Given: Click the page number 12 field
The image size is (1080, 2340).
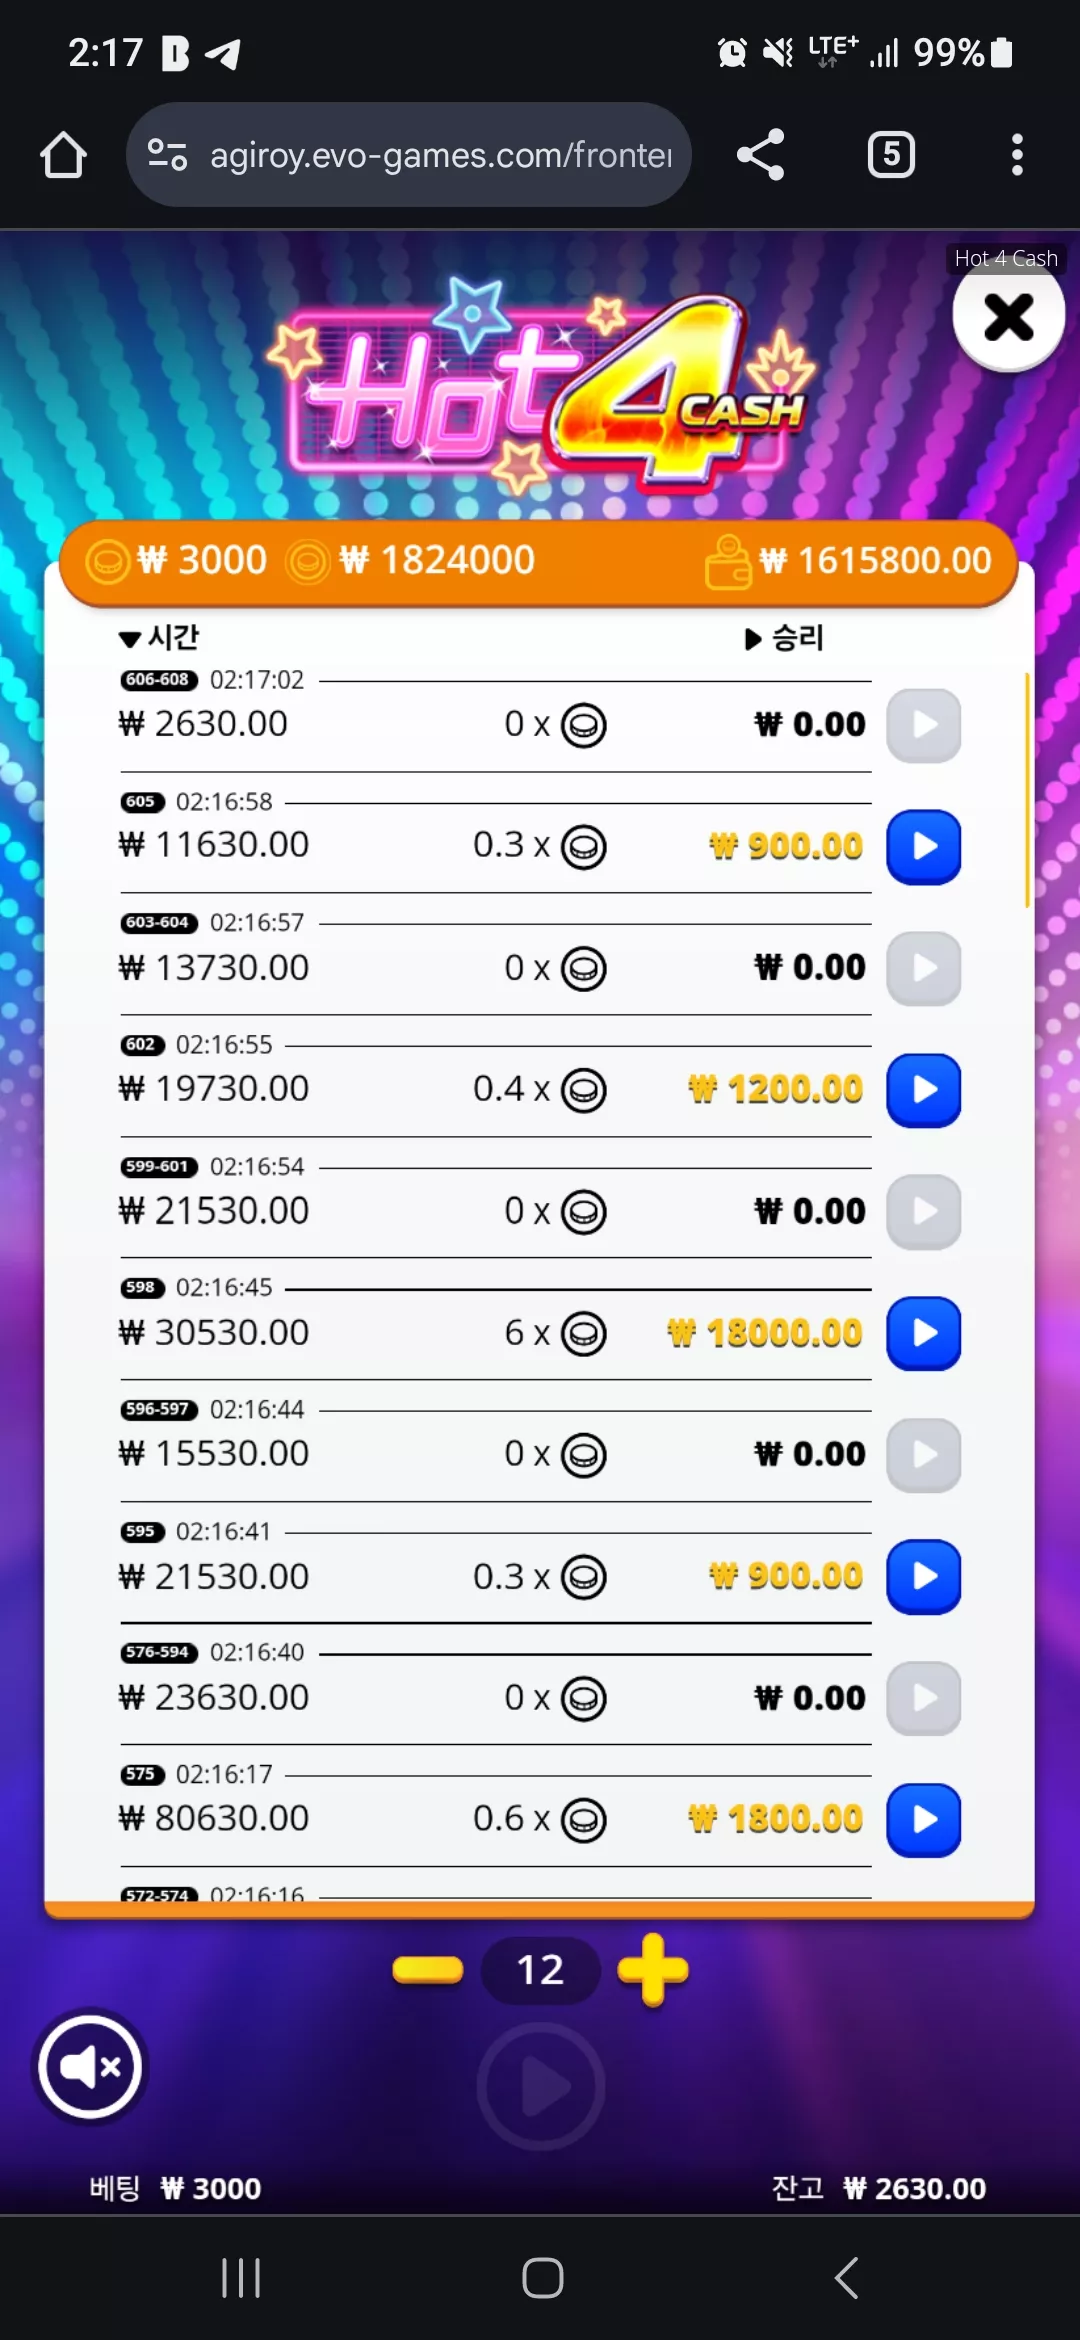Looking at the screenshot, I should coord(540,1970).
